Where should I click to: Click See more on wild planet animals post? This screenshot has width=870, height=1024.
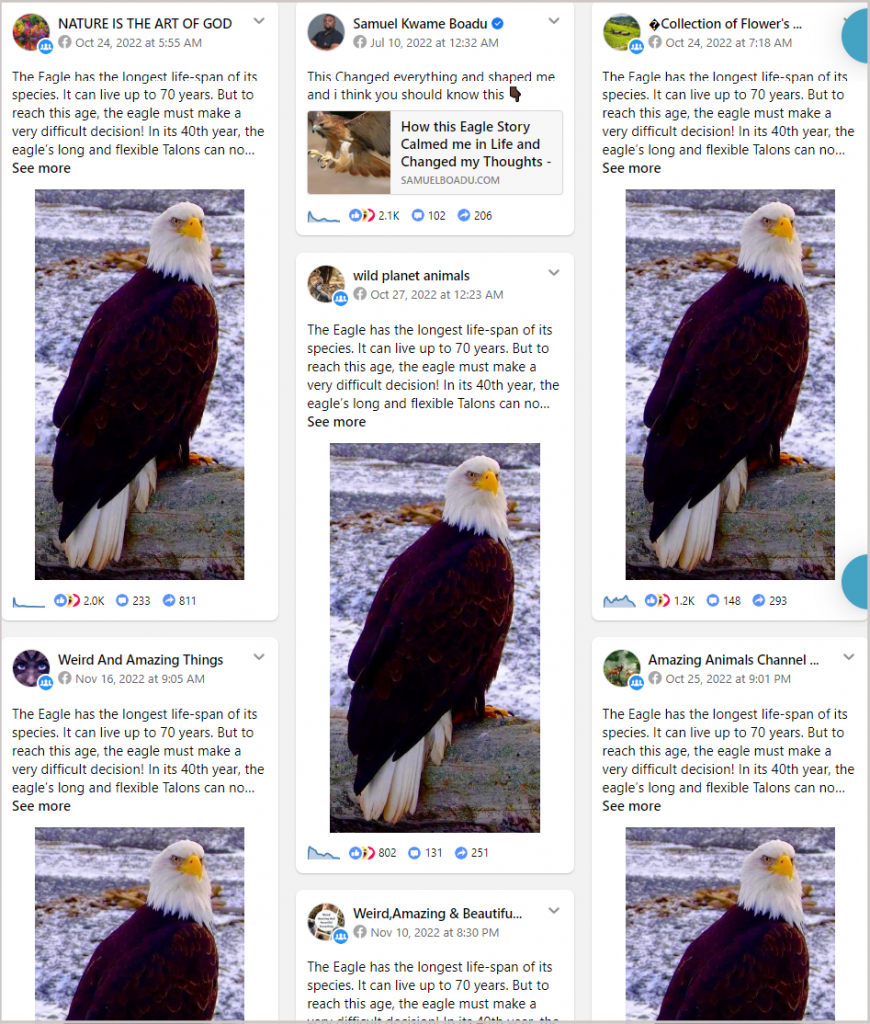coord(336,422)
